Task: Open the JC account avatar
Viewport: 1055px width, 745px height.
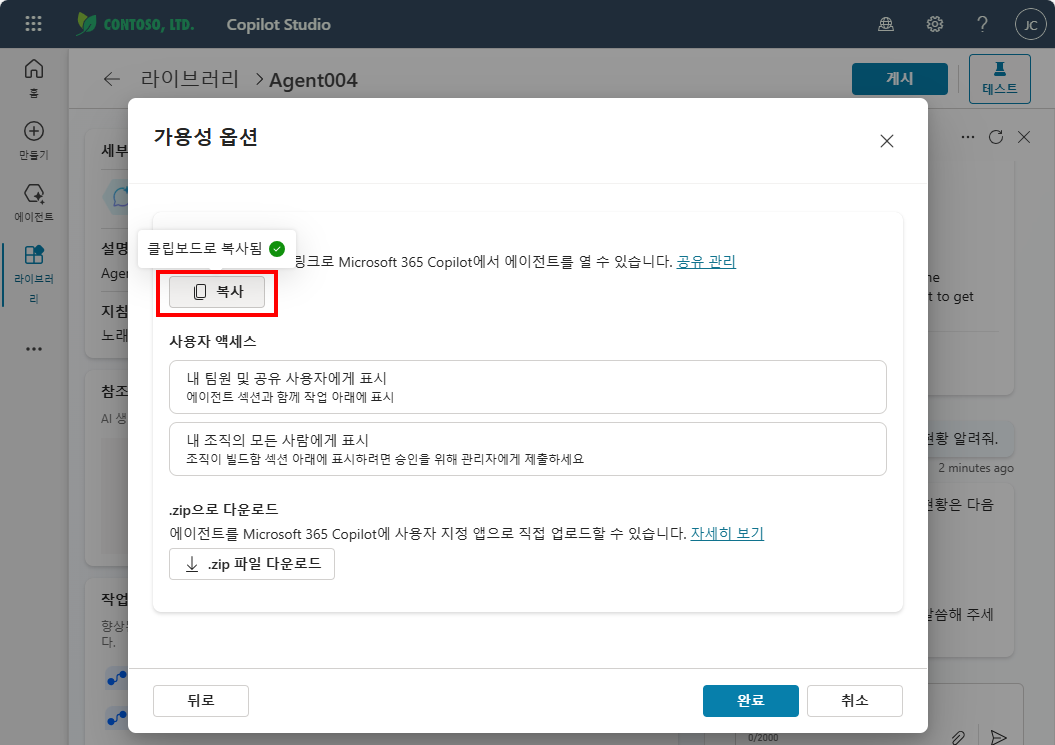Action: [1030, 25]
